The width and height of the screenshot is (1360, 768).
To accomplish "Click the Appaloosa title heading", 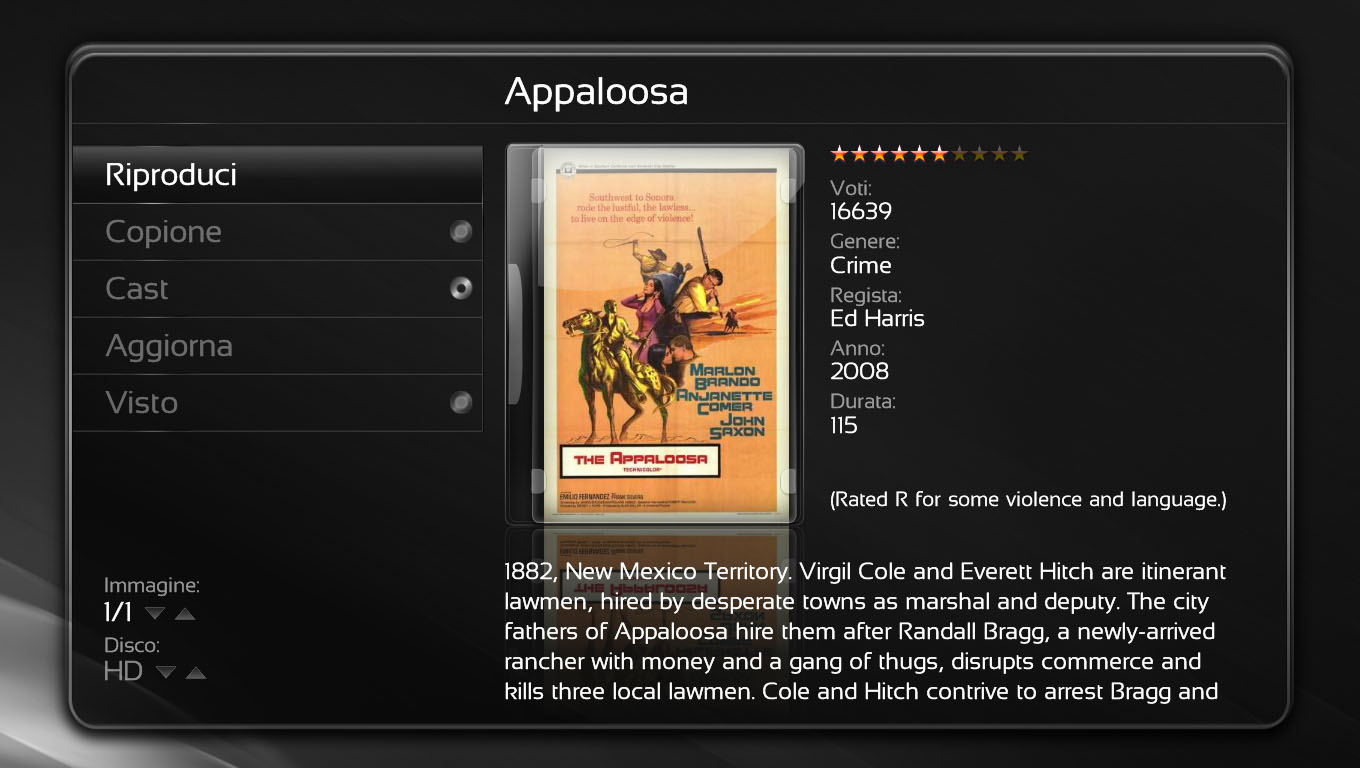I will click(x=596, y=92).
